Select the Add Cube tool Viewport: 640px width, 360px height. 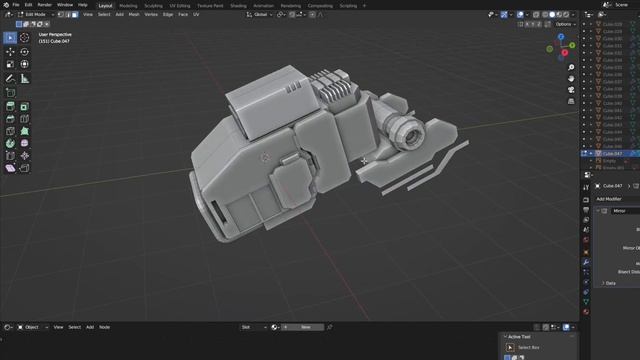[10, 93]
